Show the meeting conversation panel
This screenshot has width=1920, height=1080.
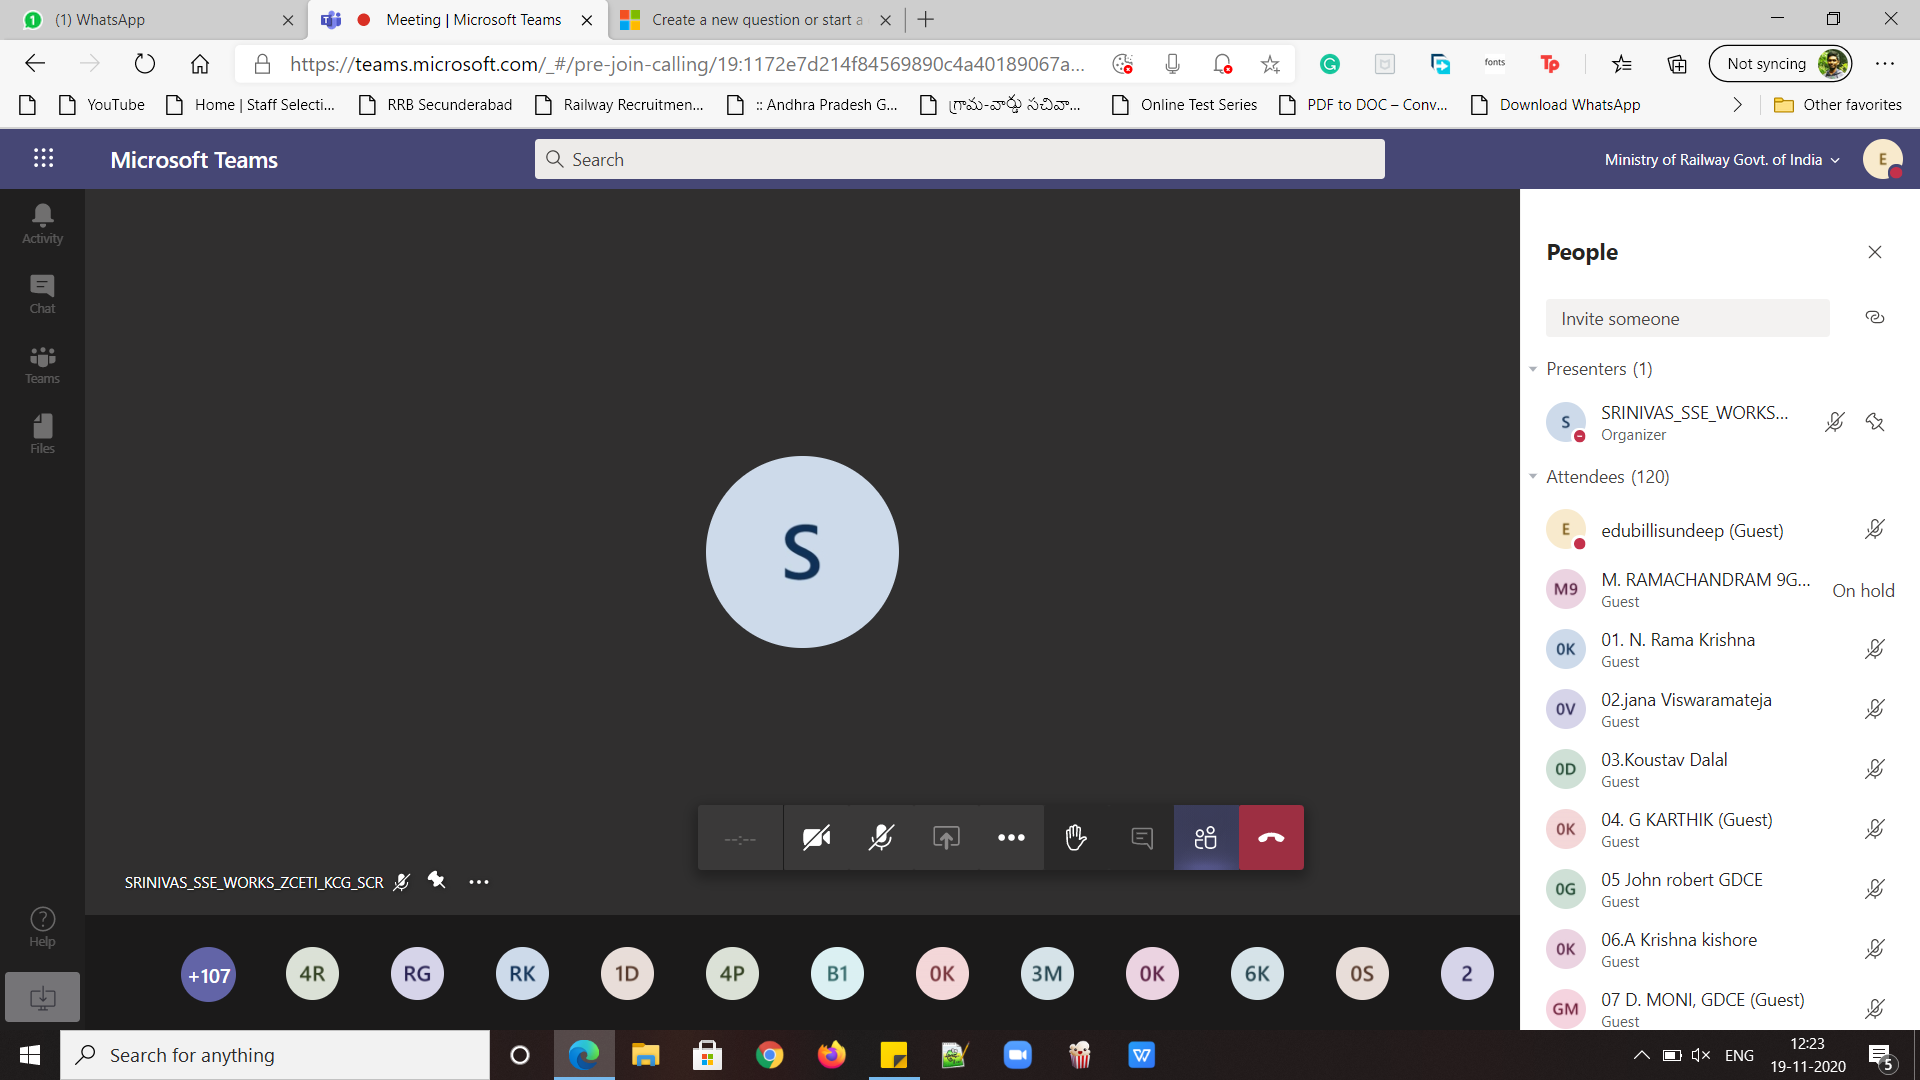click(x=1141, y=838)
